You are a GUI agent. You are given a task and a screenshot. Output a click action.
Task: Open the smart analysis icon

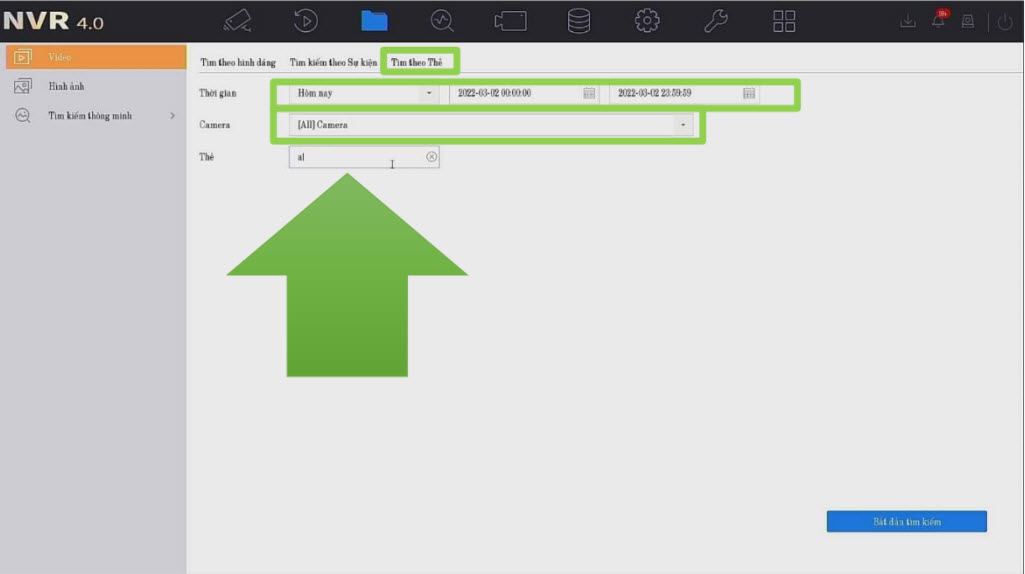pyautogui.click(x=442, y=21)
